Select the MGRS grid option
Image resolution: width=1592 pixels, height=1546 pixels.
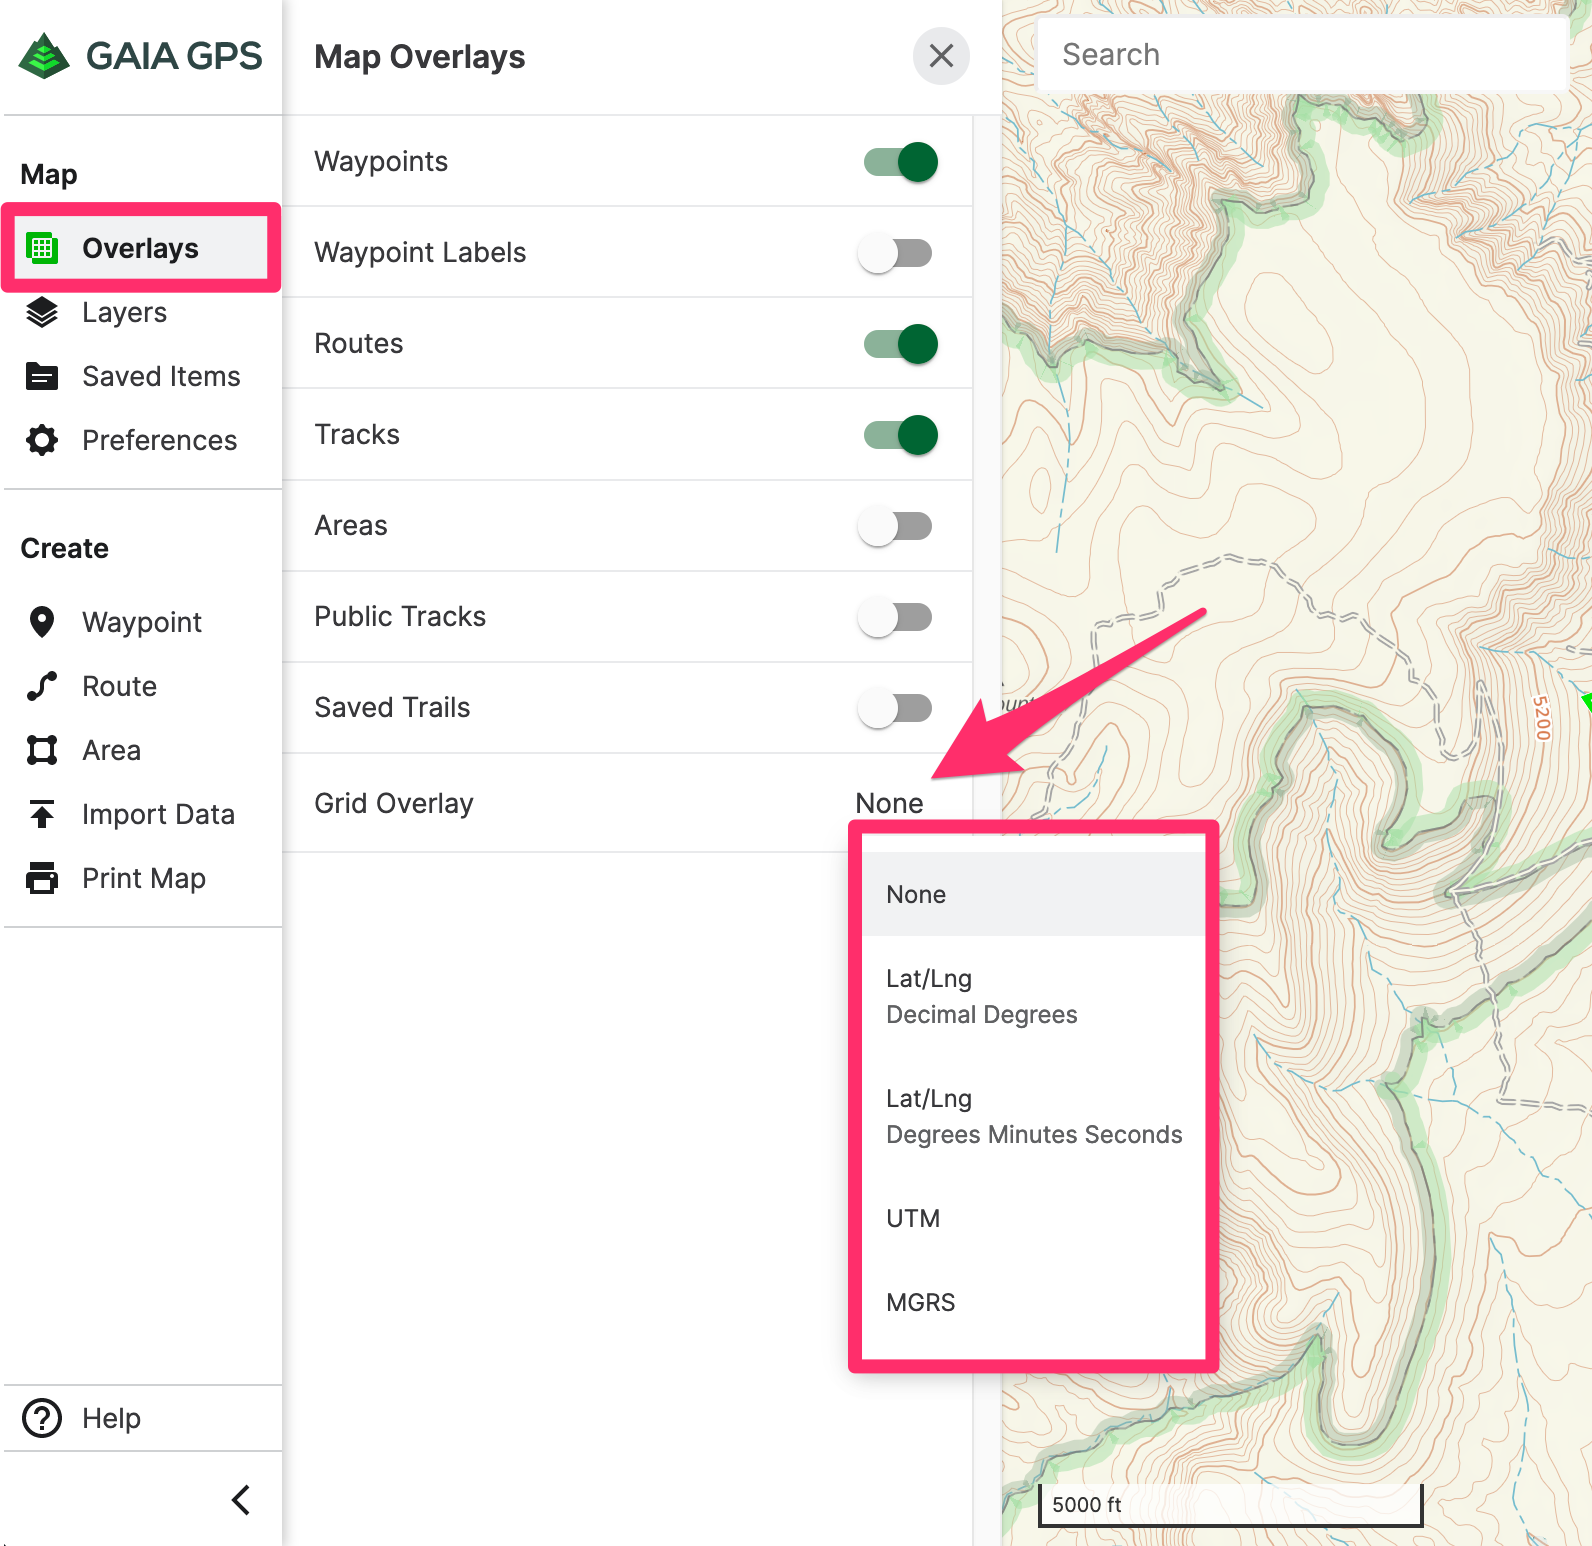pos(1034,1302)
